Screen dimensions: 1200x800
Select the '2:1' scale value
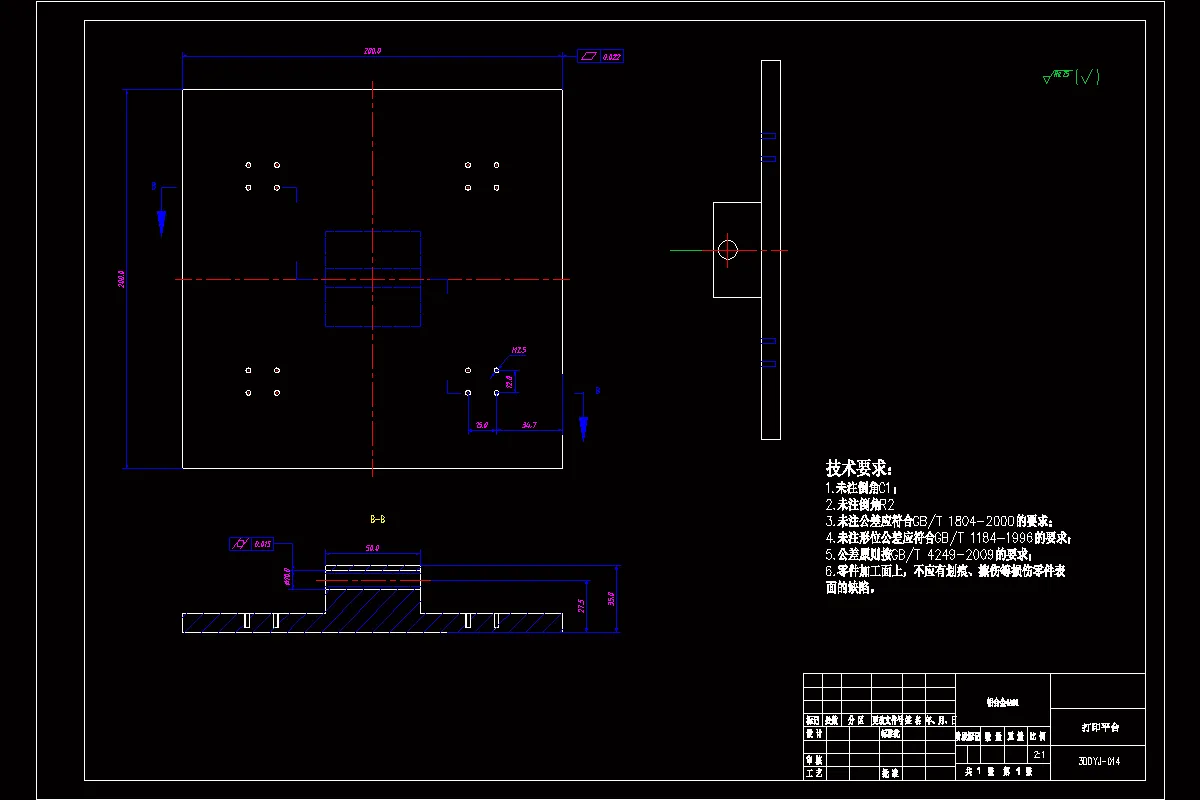click(x=1039, y=755)
